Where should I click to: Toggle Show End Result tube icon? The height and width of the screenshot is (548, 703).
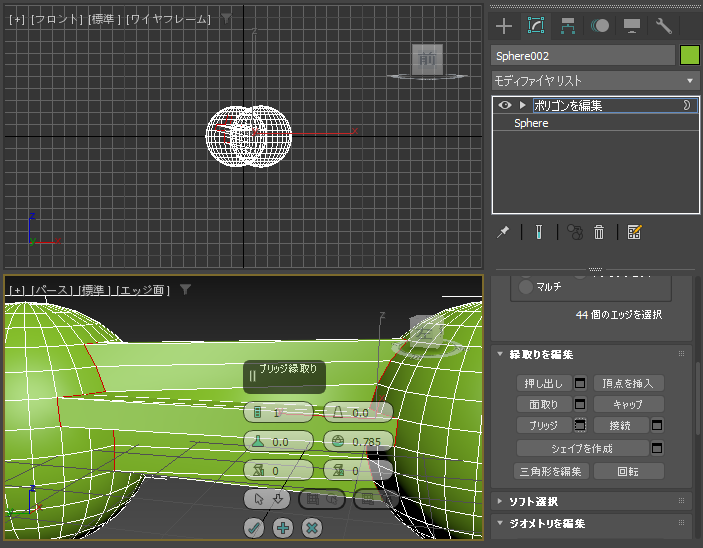[x=538, y=232]
